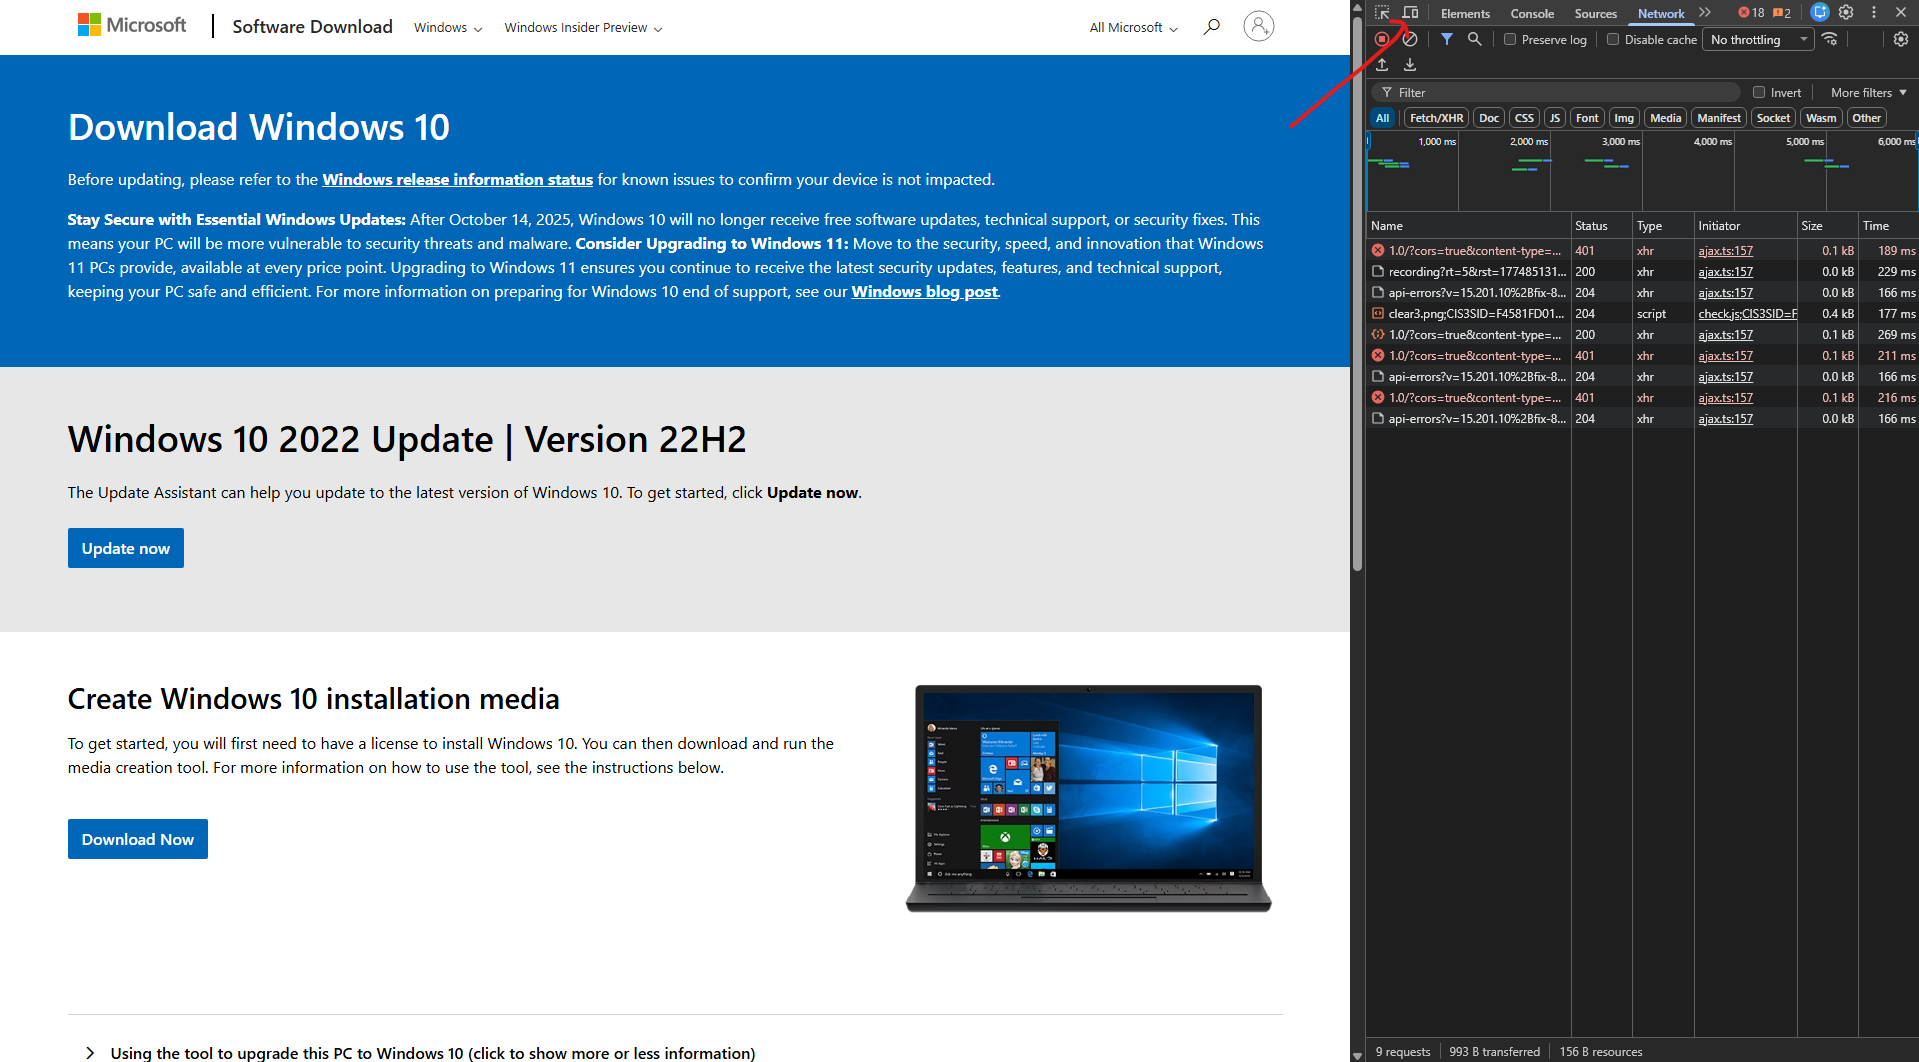Select the Img request type filter

point(1624,118)
